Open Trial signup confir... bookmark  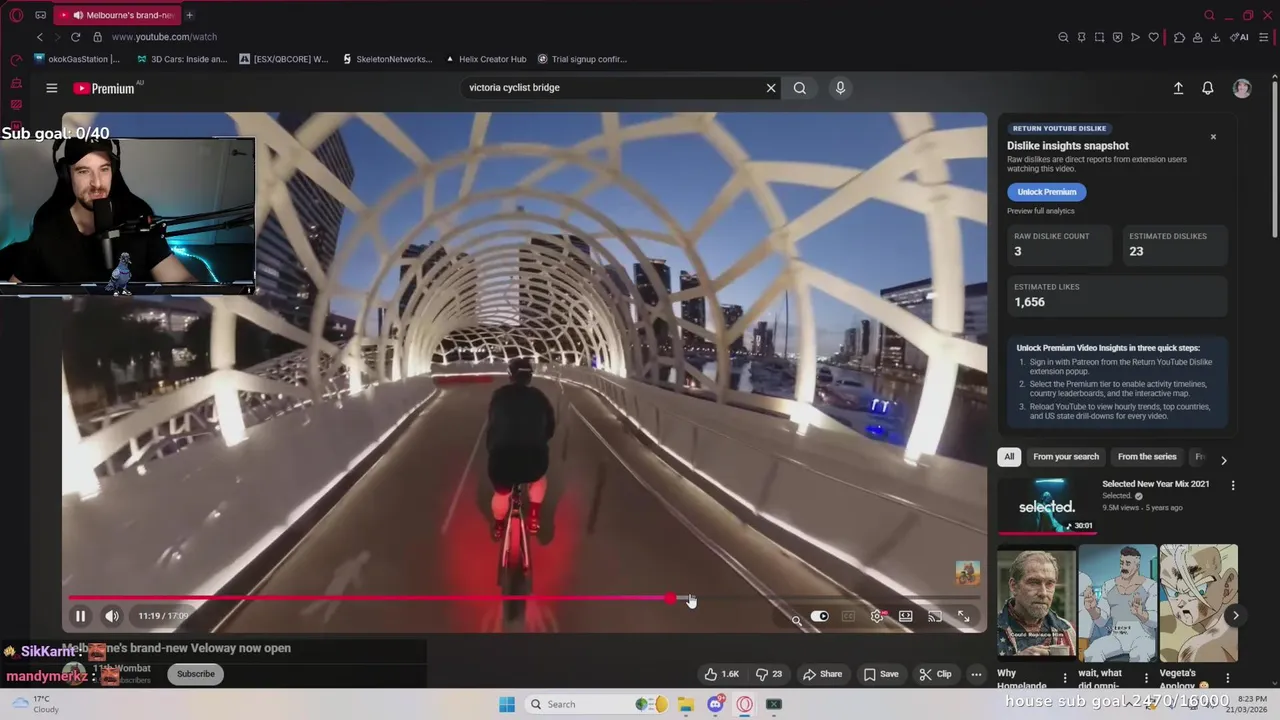[x=582, y=59]
